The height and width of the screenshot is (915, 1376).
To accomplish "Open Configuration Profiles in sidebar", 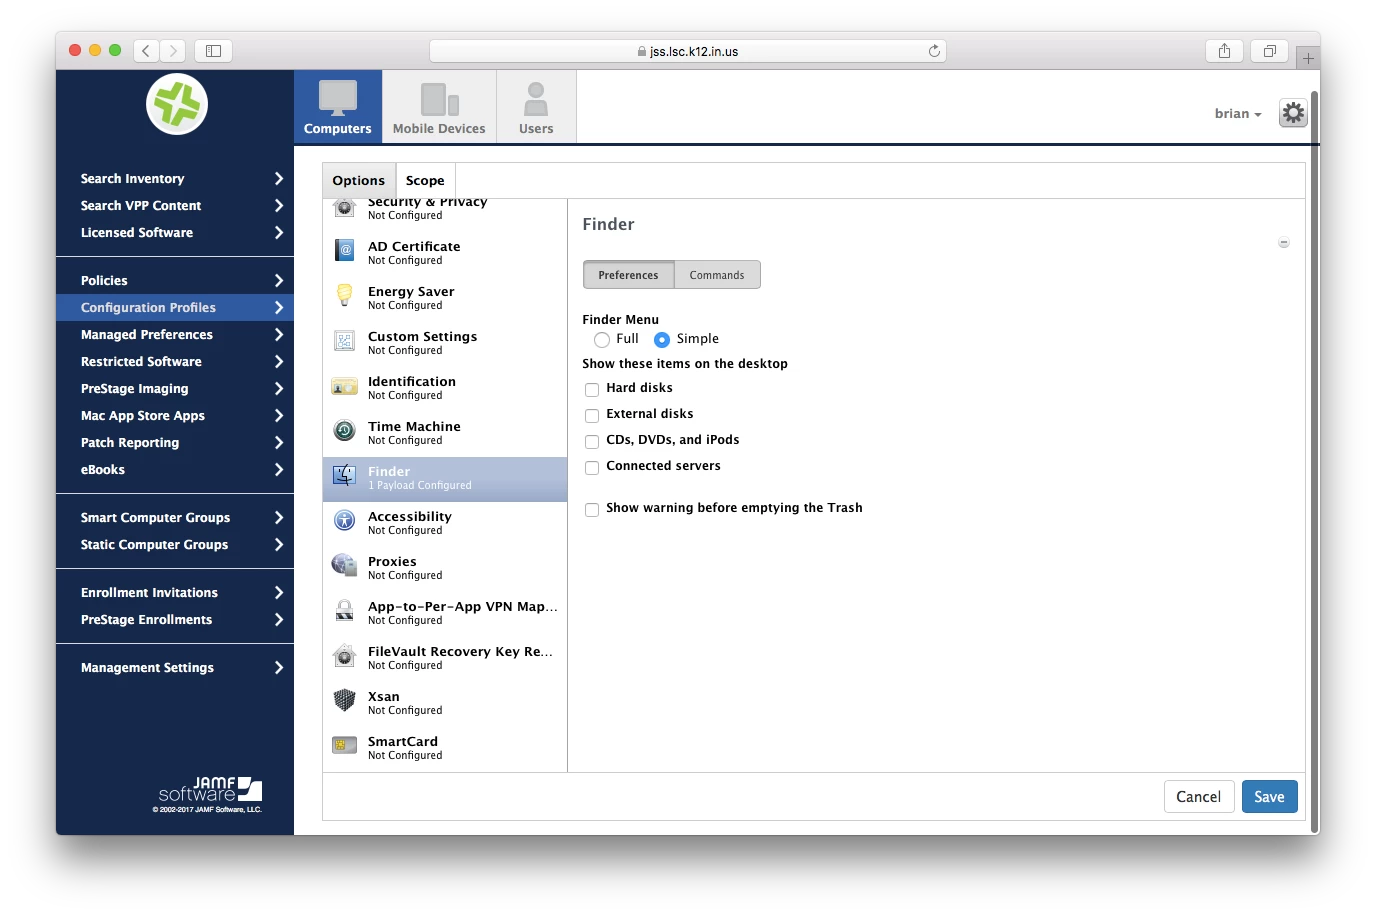I will [x=175, y=307].
